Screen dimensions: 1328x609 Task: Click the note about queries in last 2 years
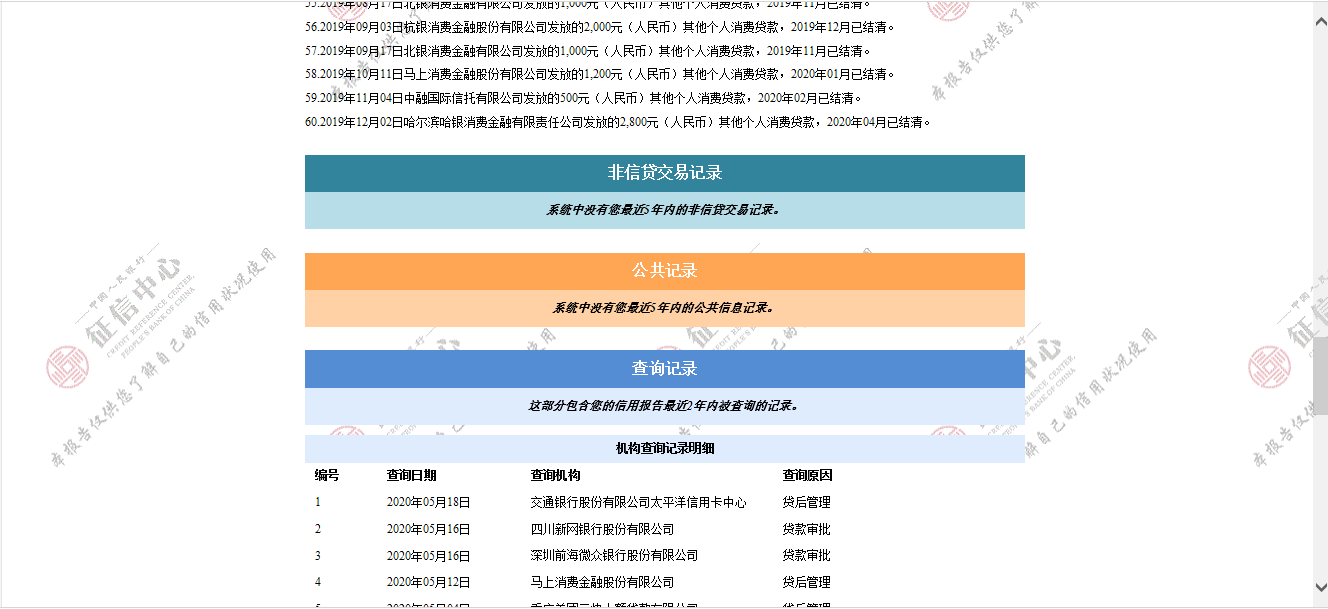(665, 406)
